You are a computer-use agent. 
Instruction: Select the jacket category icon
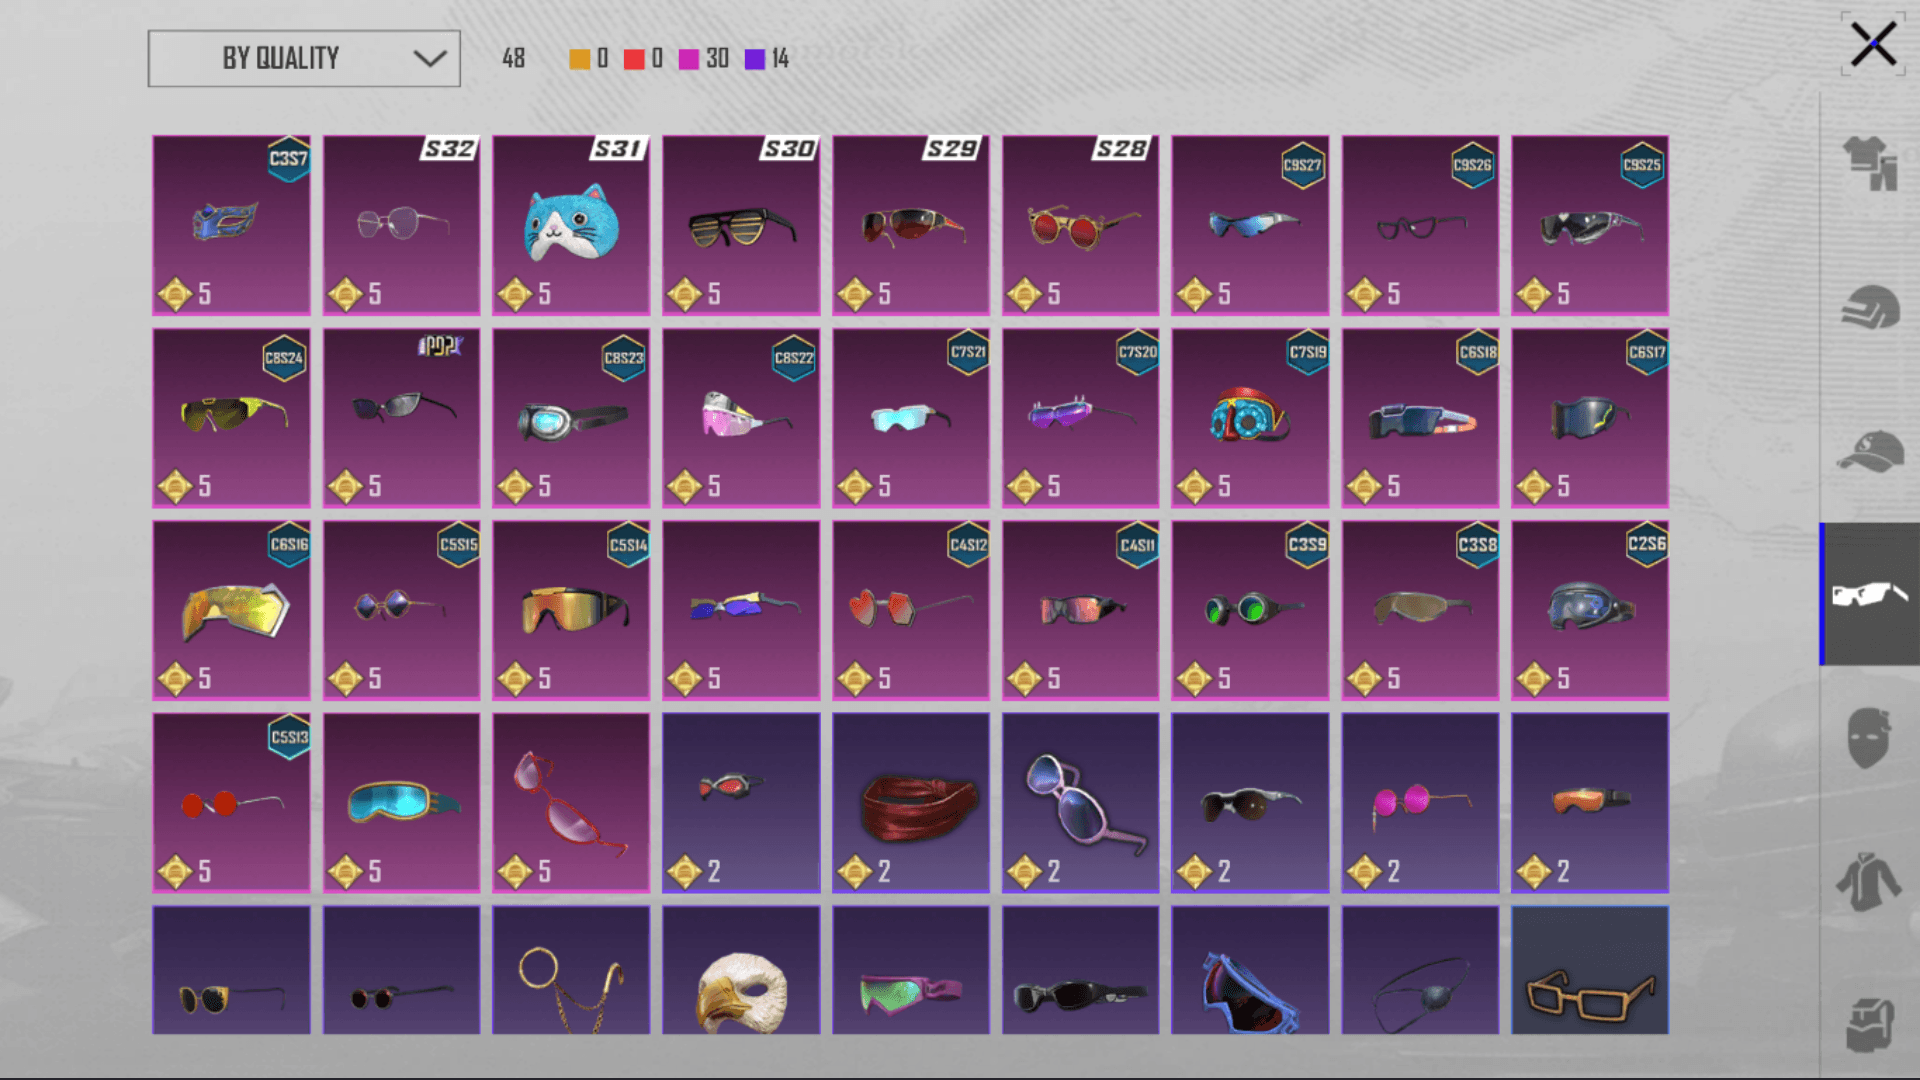1869,881
